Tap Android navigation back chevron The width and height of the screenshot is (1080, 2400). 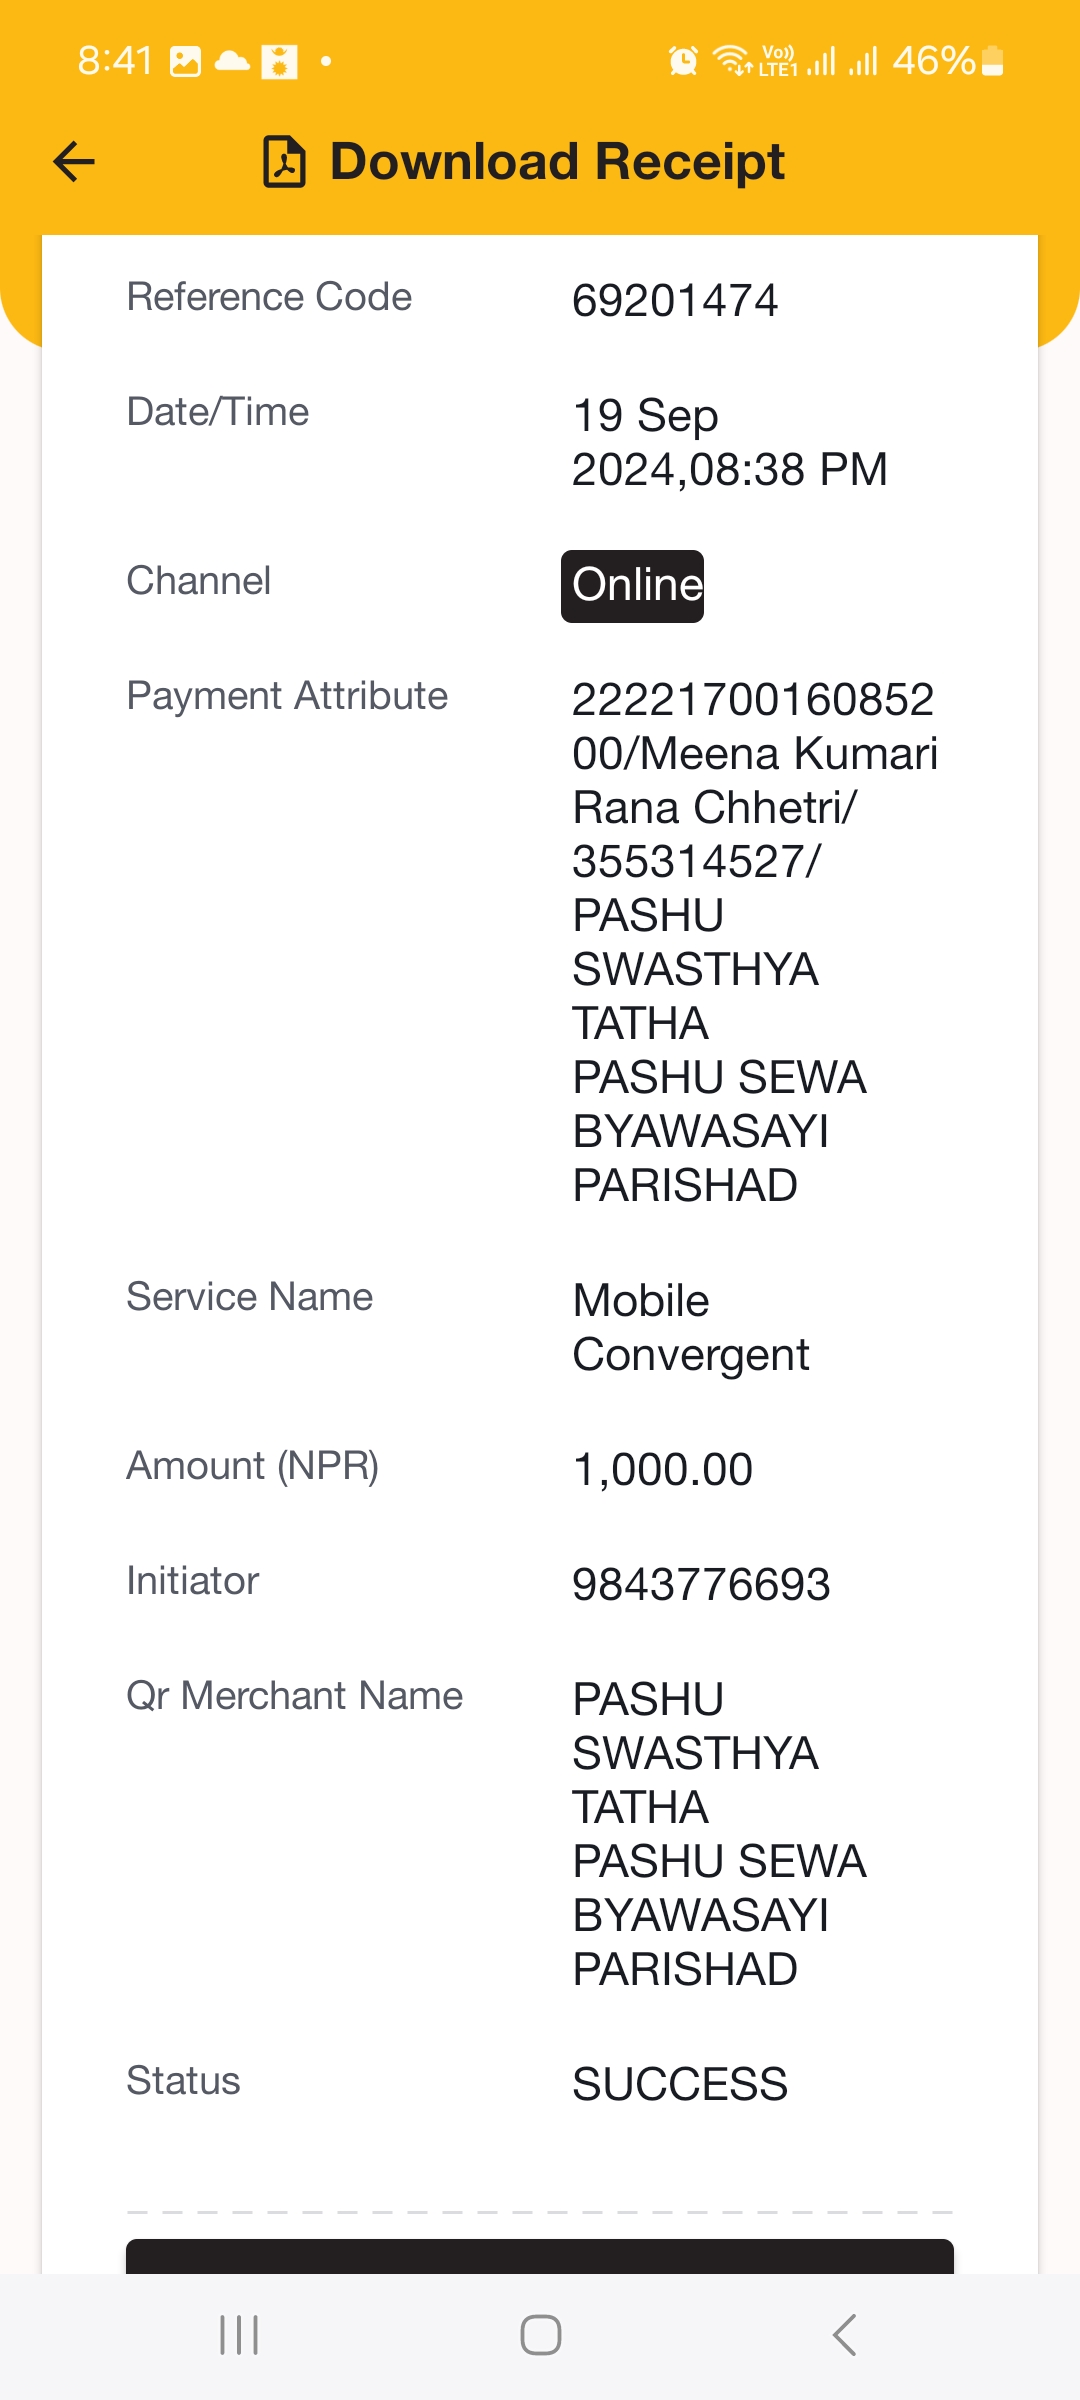tap(844, 2335)
